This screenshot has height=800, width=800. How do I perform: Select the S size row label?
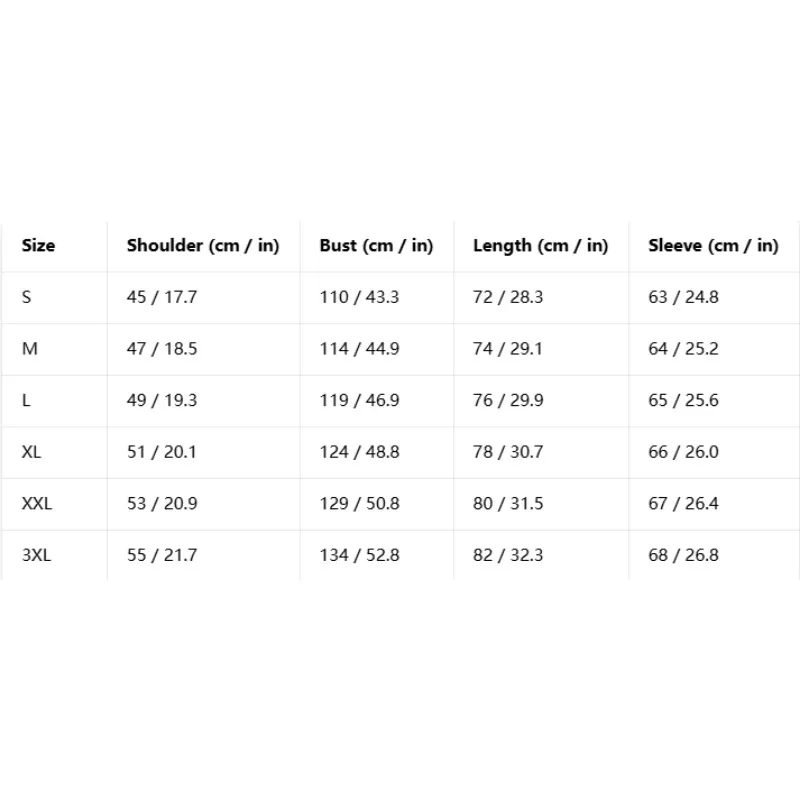coord(27,297)
